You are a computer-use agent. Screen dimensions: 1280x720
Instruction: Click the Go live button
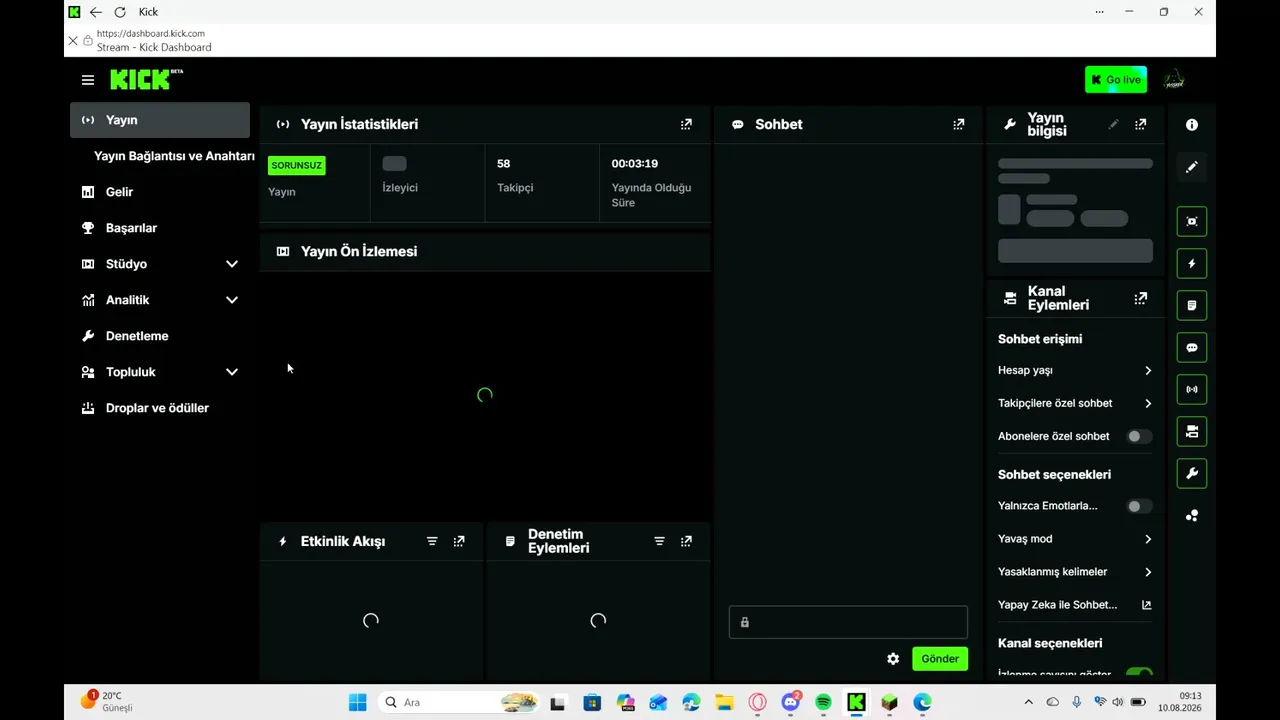tap(1116, 80)
